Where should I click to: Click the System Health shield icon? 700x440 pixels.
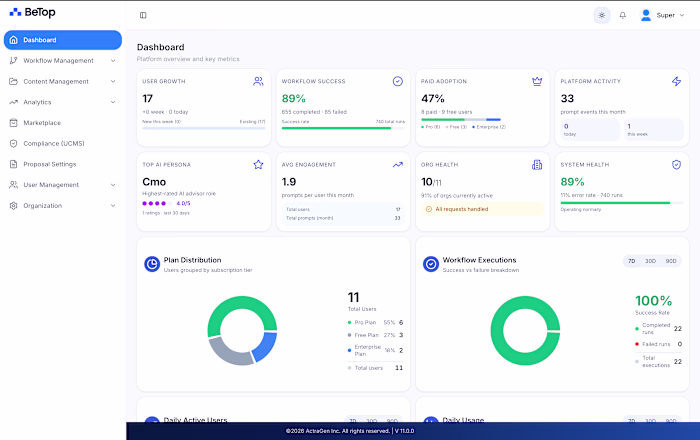point(676,165)
